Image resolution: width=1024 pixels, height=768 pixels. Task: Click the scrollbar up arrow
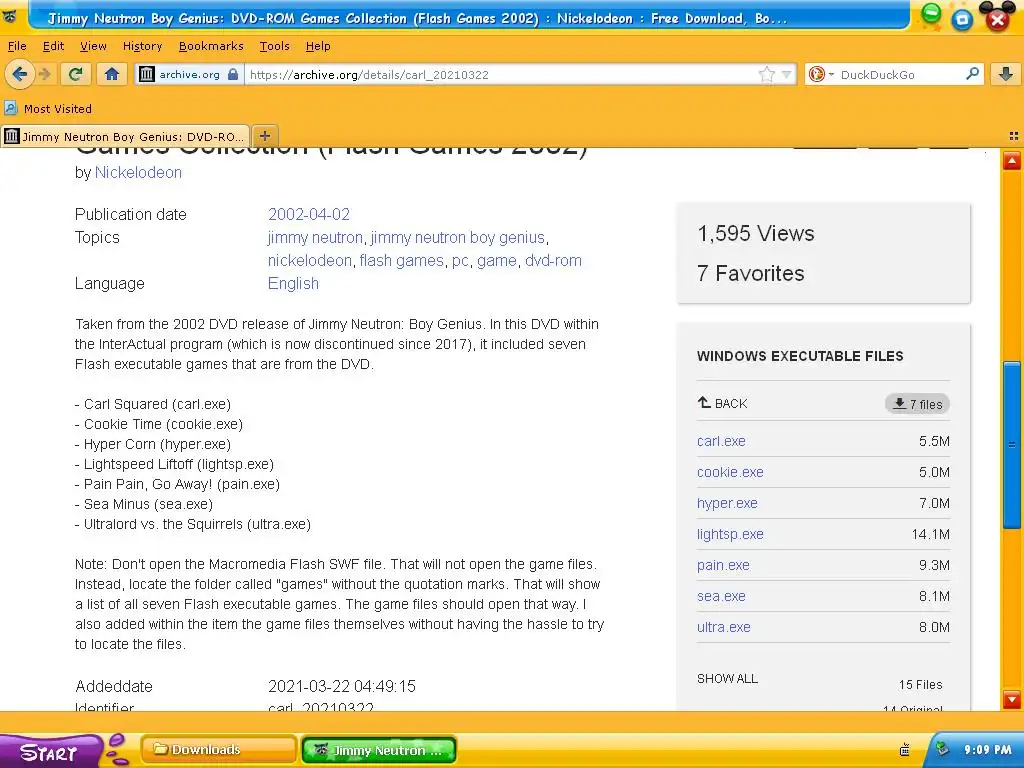point(1012,159)
